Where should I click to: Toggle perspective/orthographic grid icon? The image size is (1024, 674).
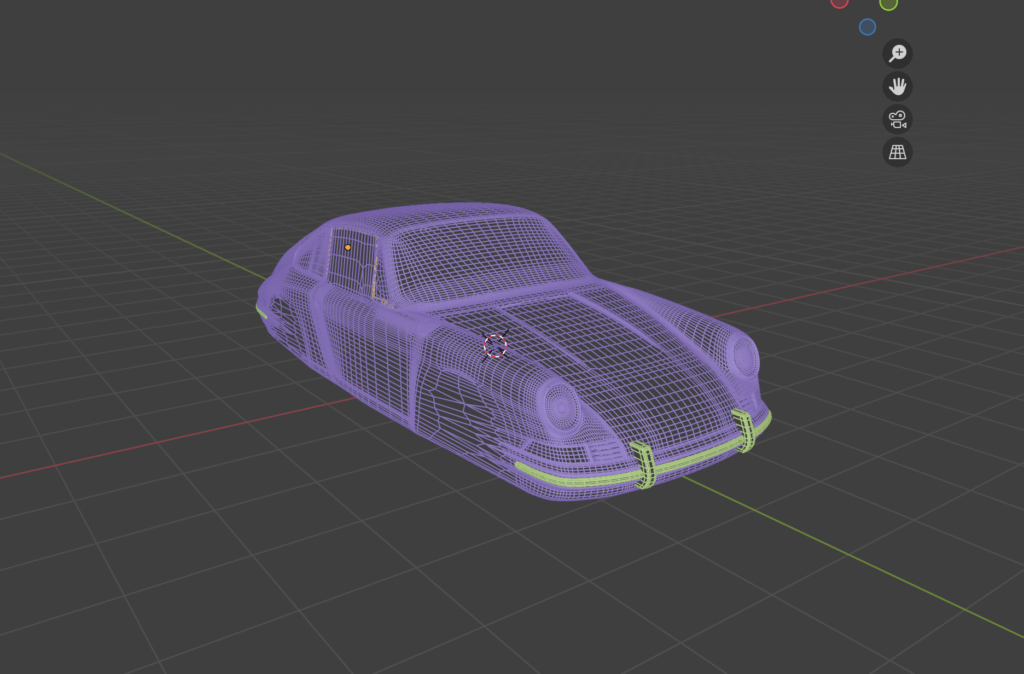pos(897,153)
